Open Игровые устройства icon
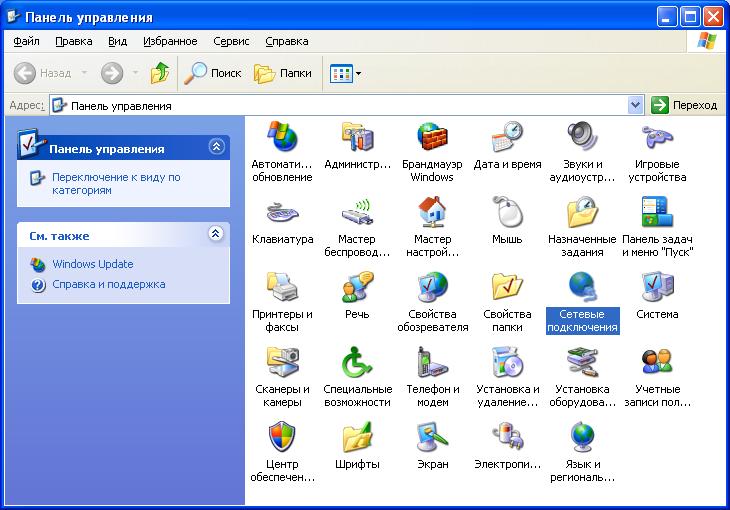 pyautogui.click(x=657, y=136)
